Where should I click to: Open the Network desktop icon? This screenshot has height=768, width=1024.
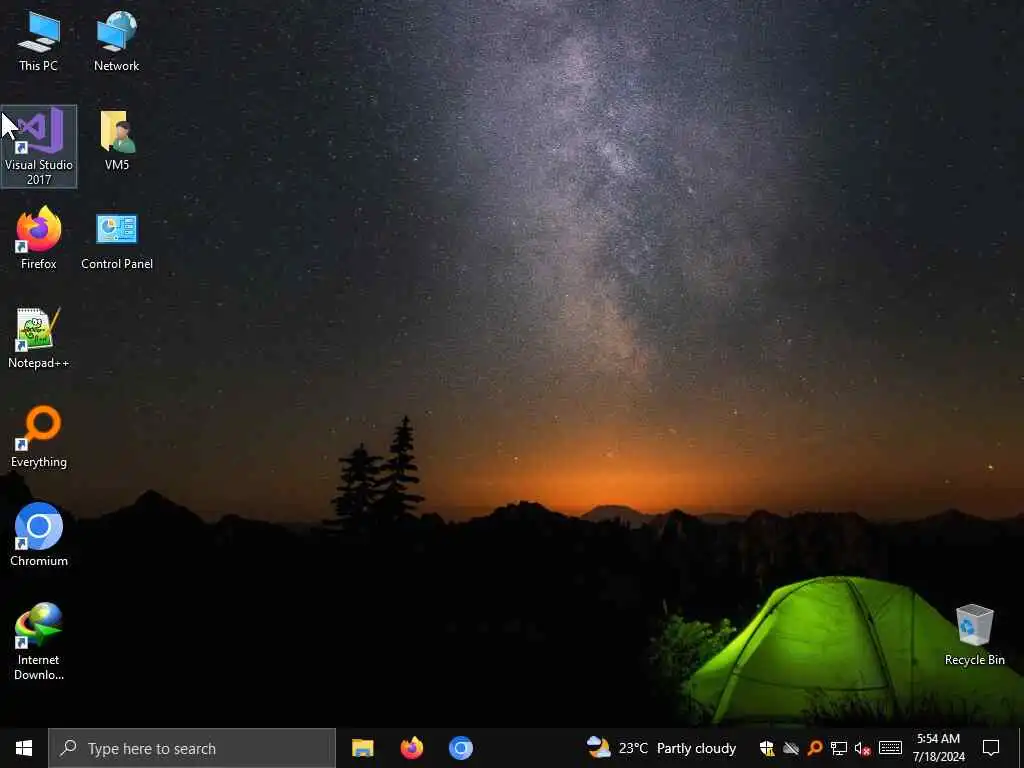point(116,40)
